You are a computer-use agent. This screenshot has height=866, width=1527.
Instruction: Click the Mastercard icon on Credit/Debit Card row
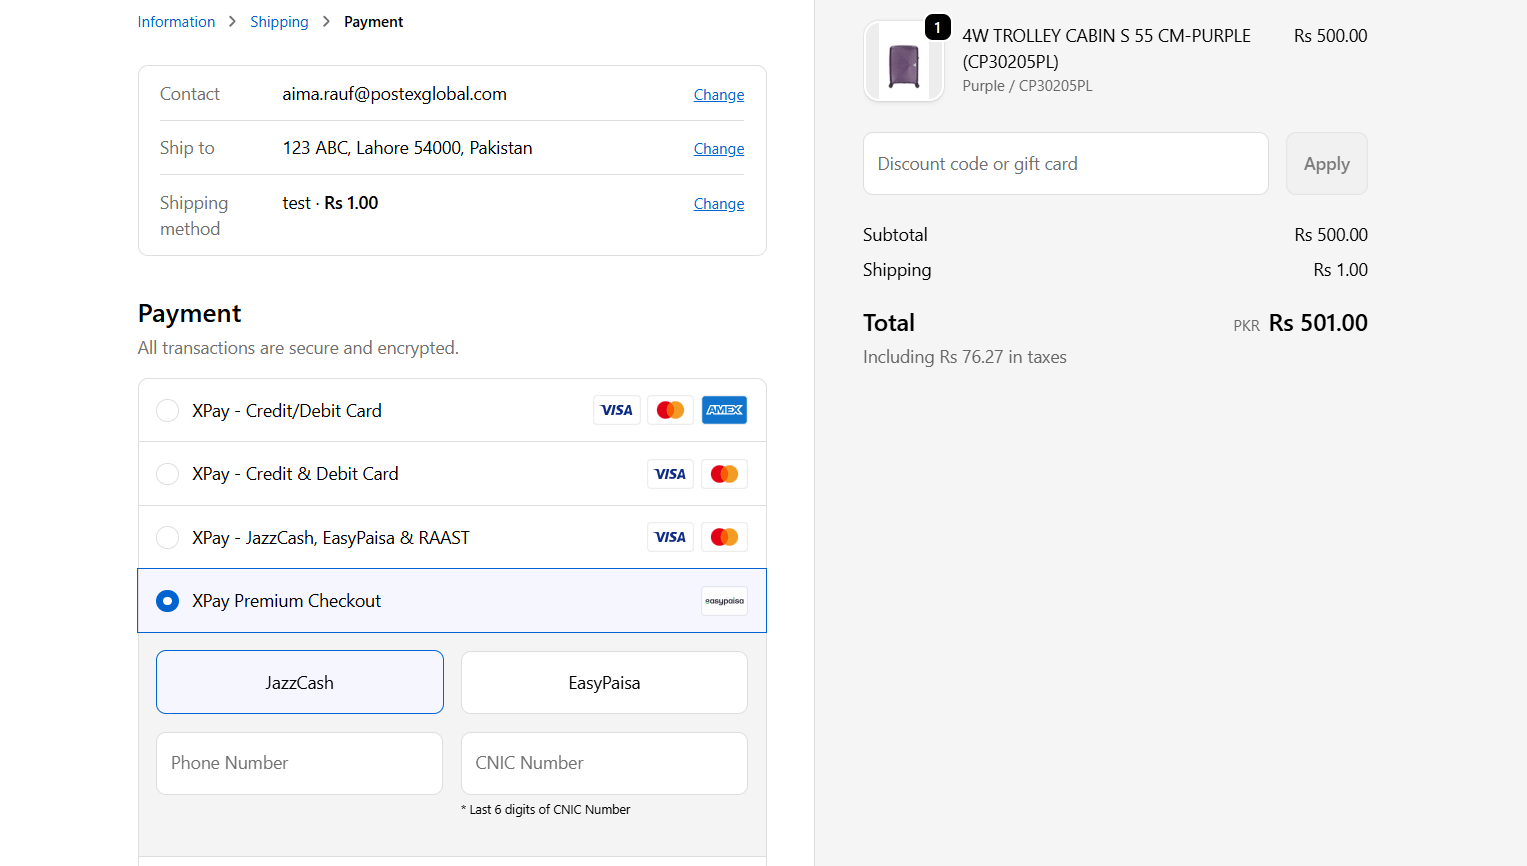(670, 410)
